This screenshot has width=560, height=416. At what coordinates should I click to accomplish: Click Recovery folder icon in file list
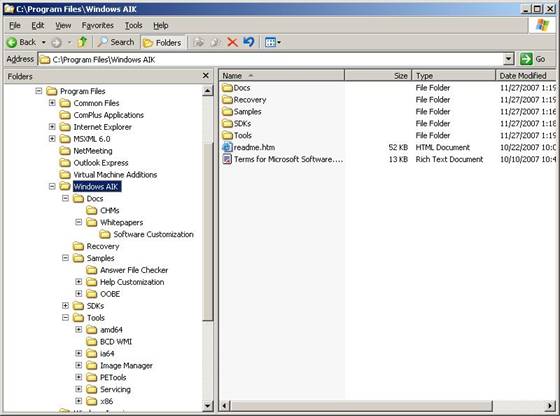point(227,100)
